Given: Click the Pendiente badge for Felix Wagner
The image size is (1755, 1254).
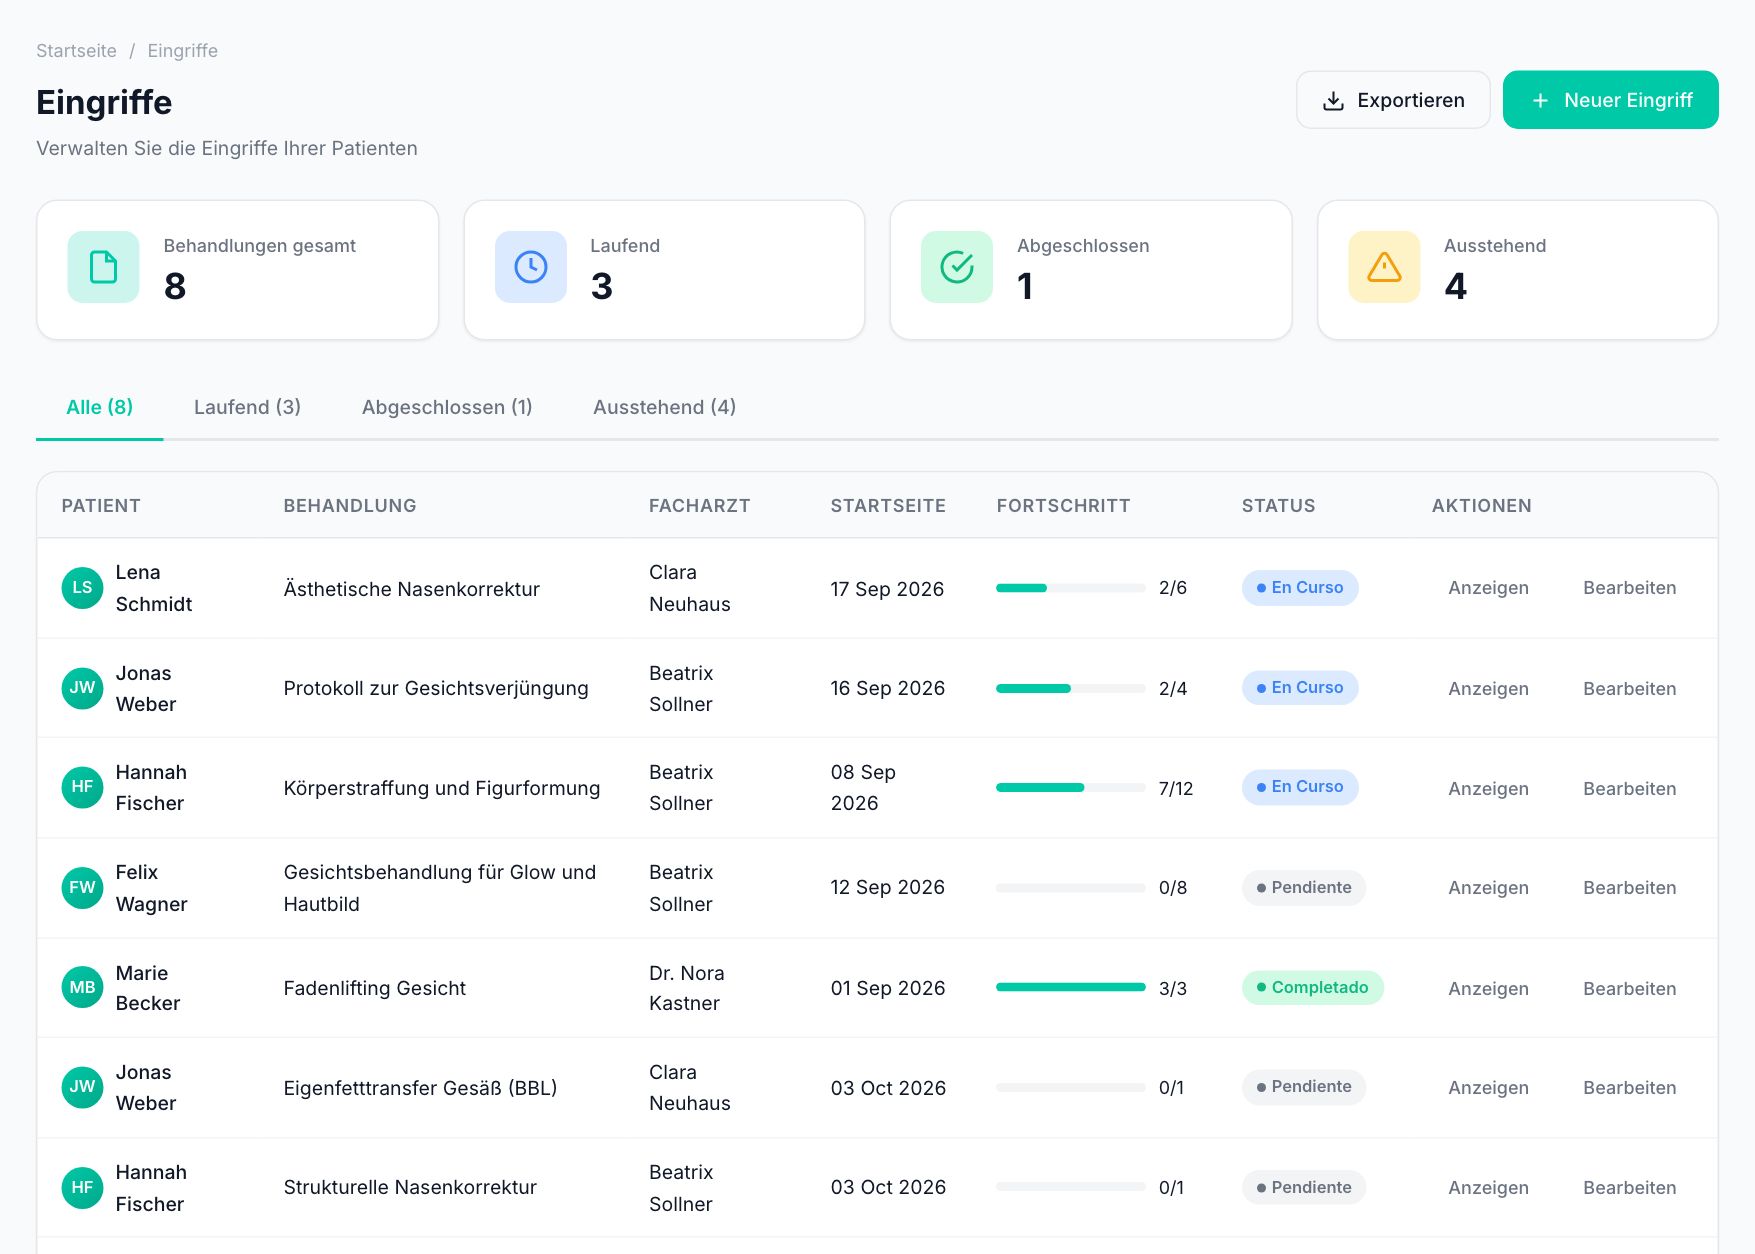Looking at the screenshot, I should click(1304, 887).
